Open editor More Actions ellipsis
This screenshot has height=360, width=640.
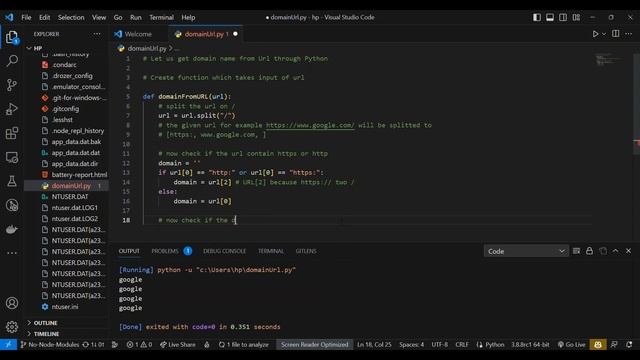coord(629,34)
